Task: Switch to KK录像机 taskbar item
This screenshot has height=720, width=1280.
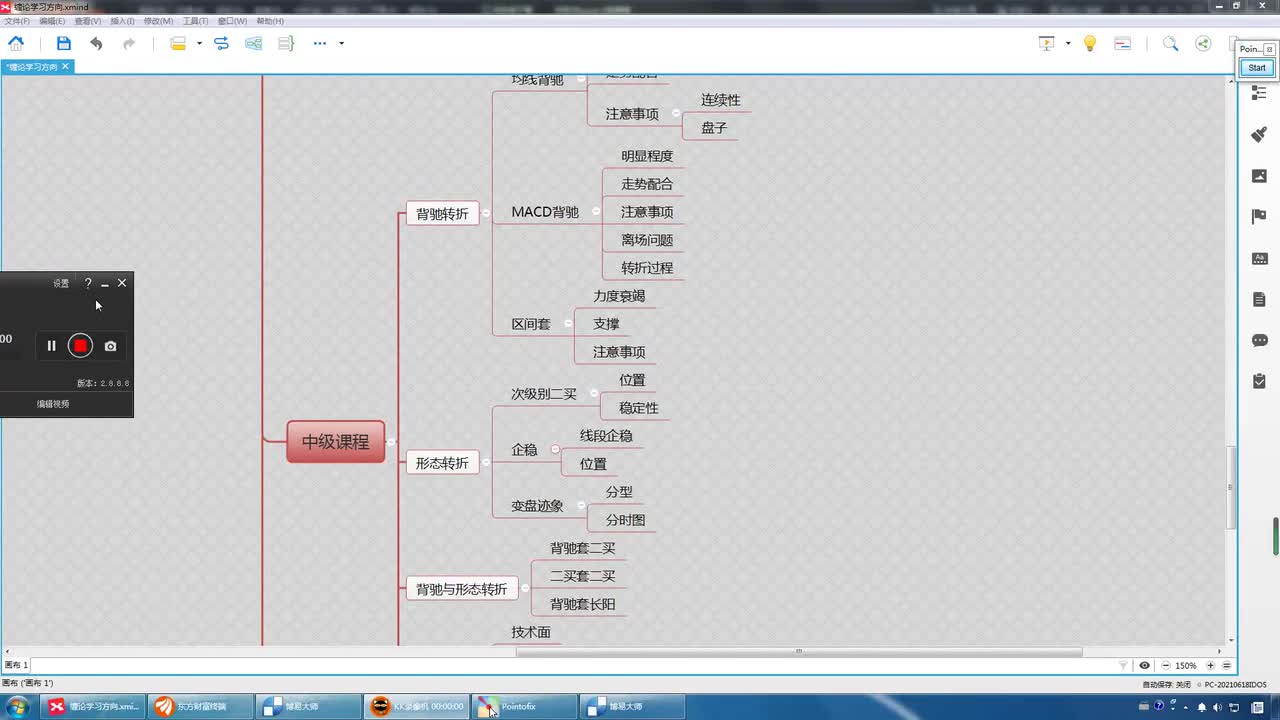Action: [417, 706]
